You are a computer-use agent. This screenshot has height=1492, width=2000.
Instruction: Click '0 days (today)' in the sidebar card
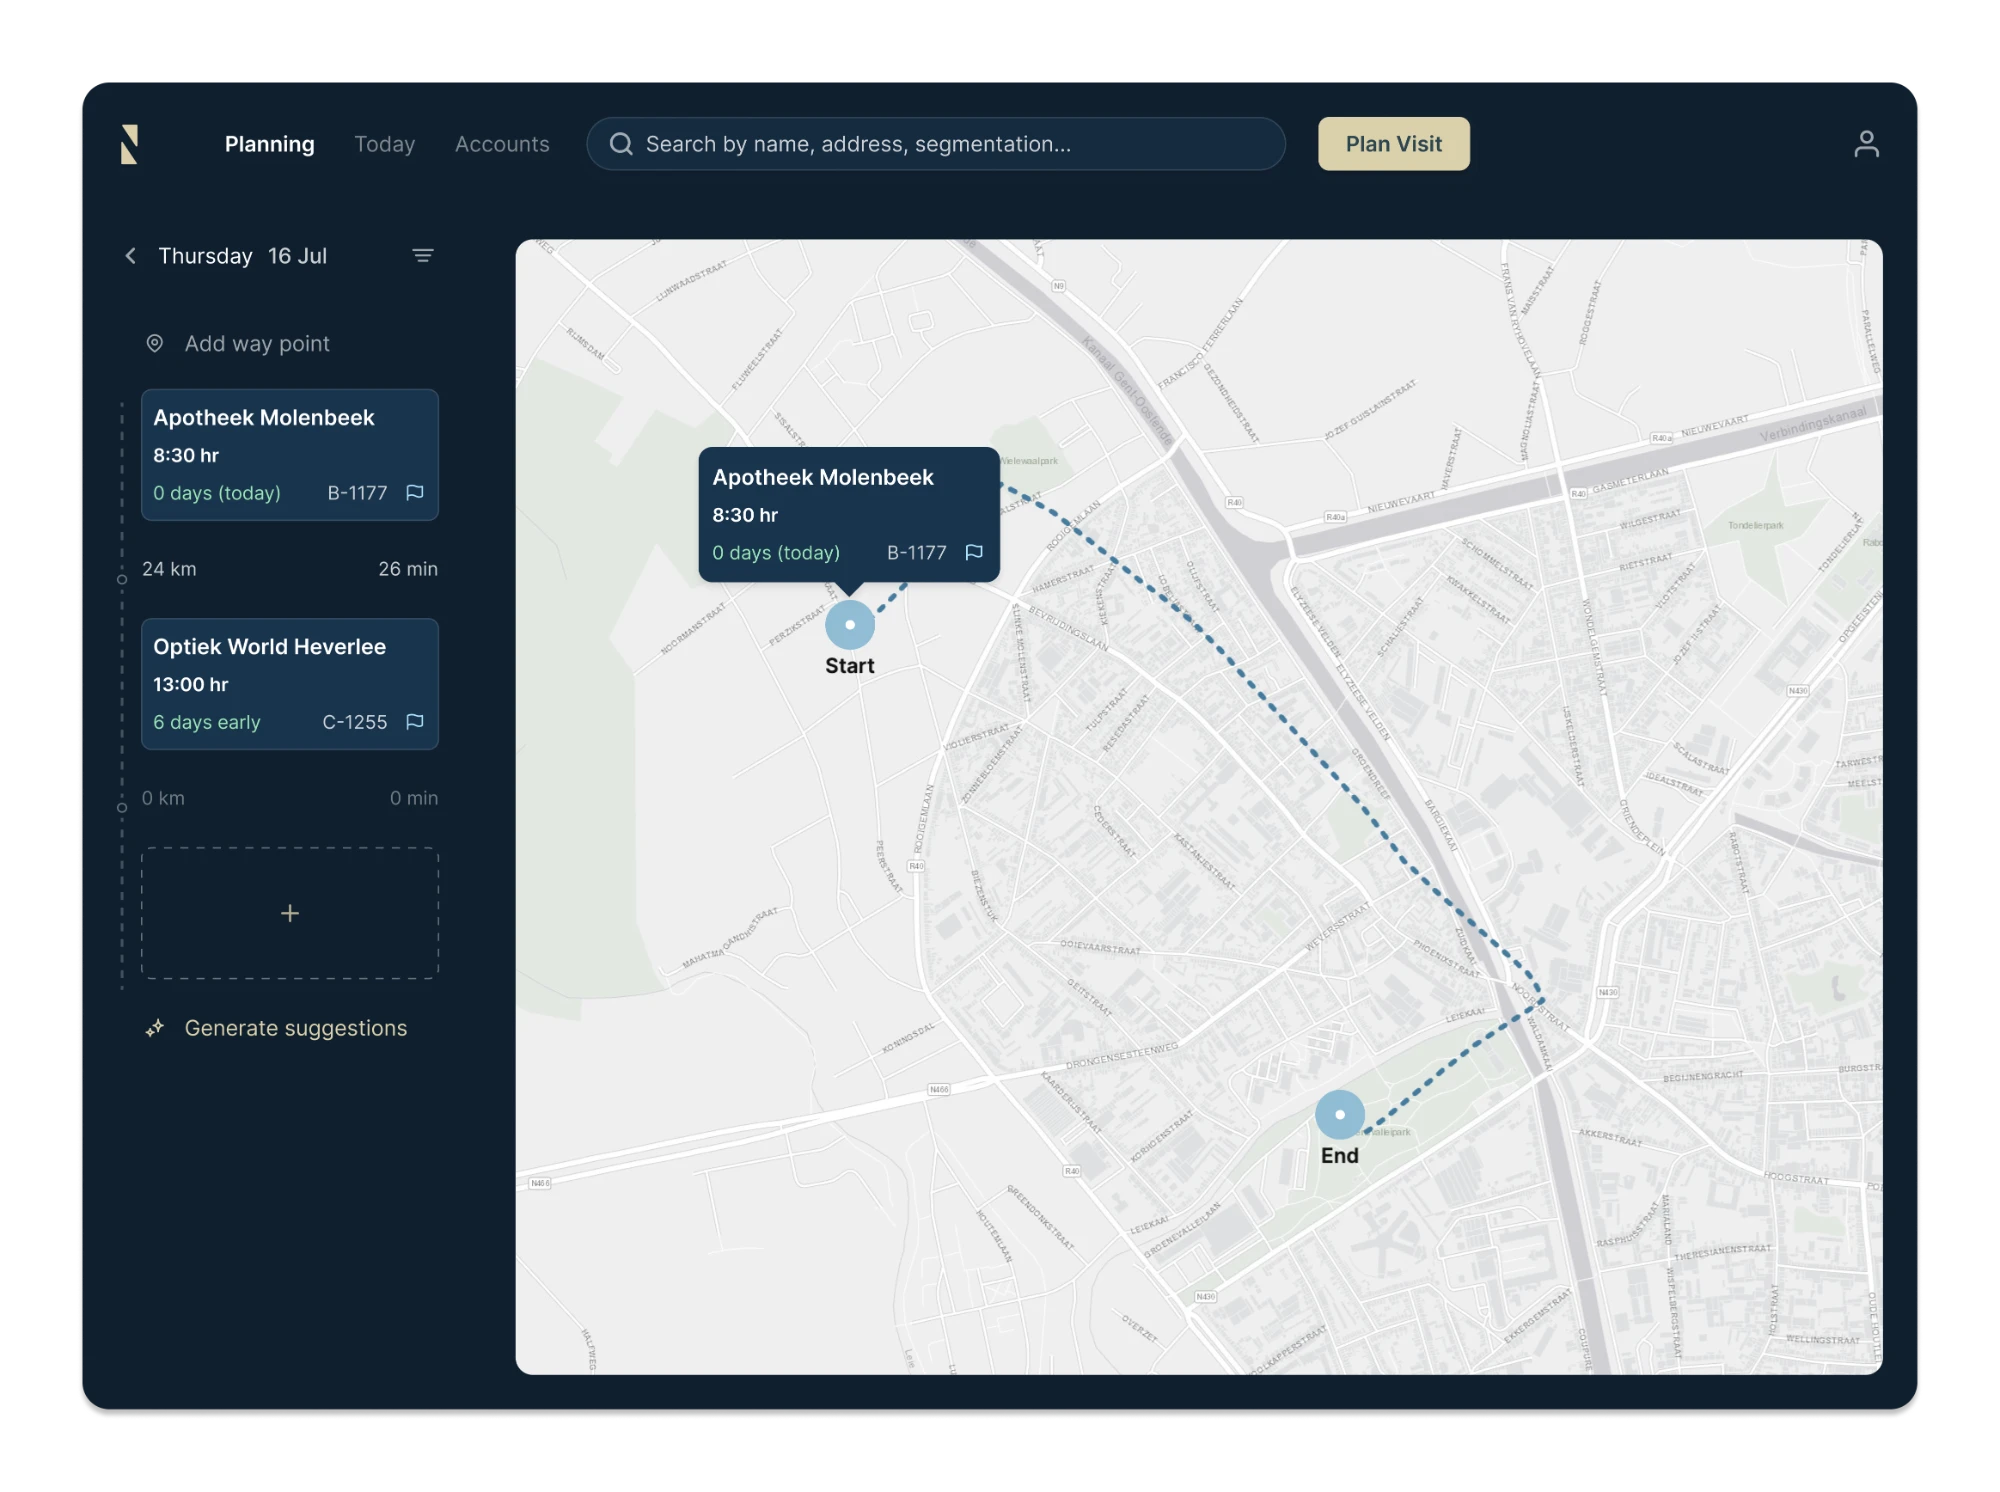pyautogui.click(x=217, y=493)
